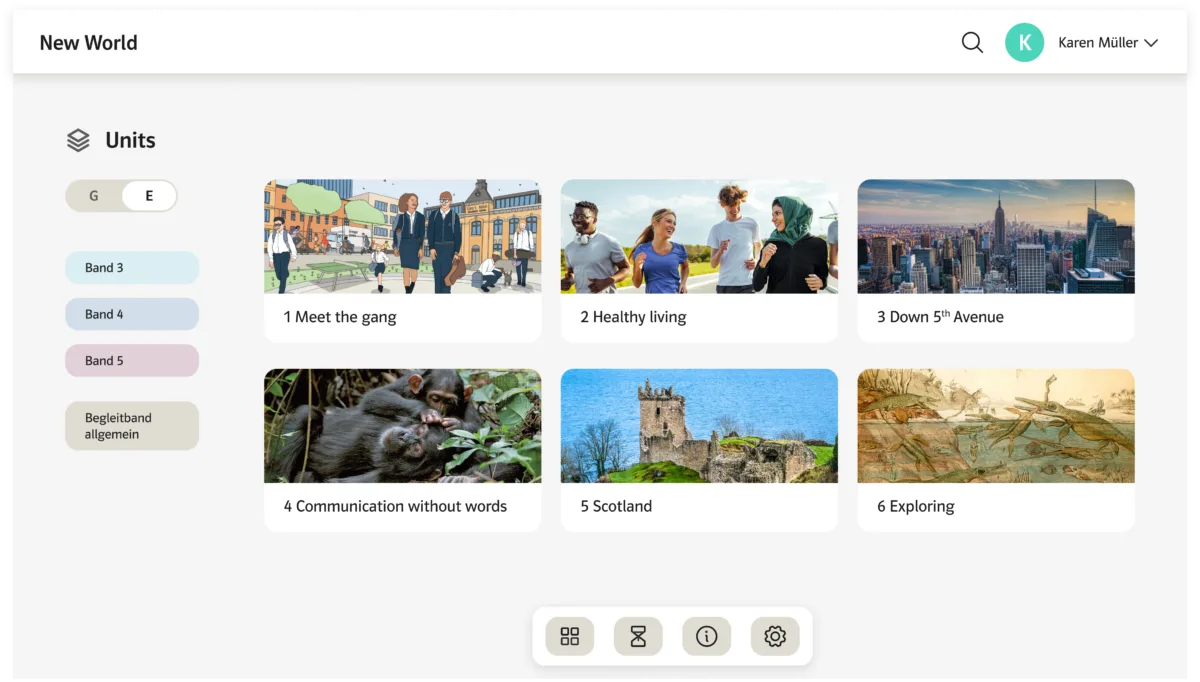Click the New World title

(89, 43)
